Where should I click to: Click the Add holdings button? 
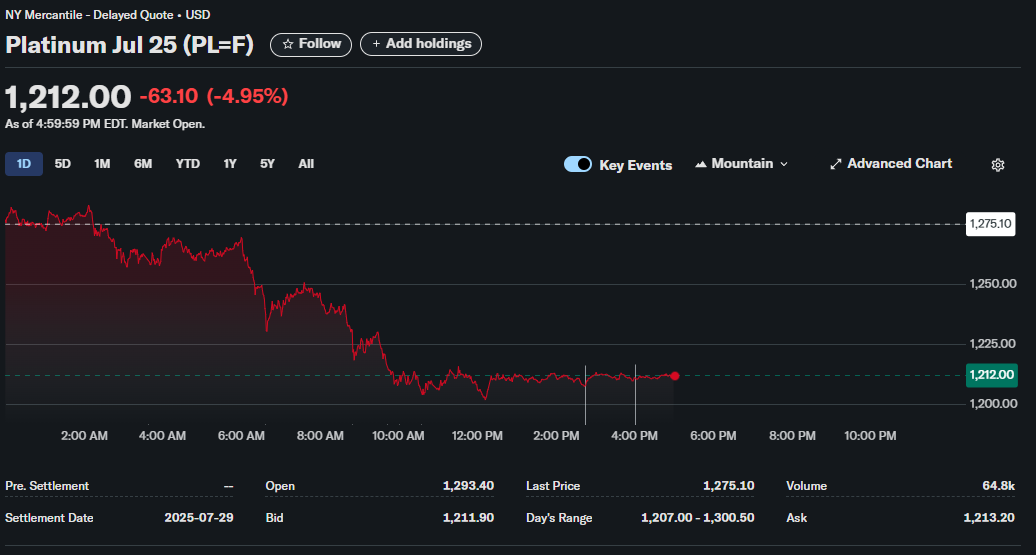(x=421, y=44)
